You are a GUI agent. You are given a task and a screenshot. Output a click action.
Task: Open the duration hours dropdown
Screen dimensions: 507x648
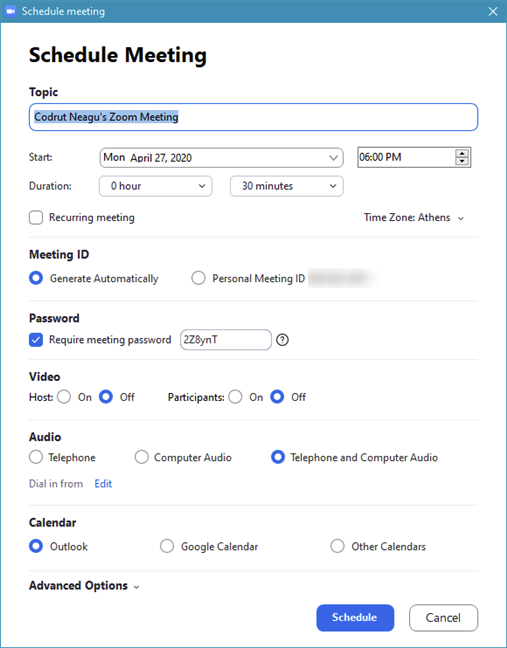click(x=156, y=186)
